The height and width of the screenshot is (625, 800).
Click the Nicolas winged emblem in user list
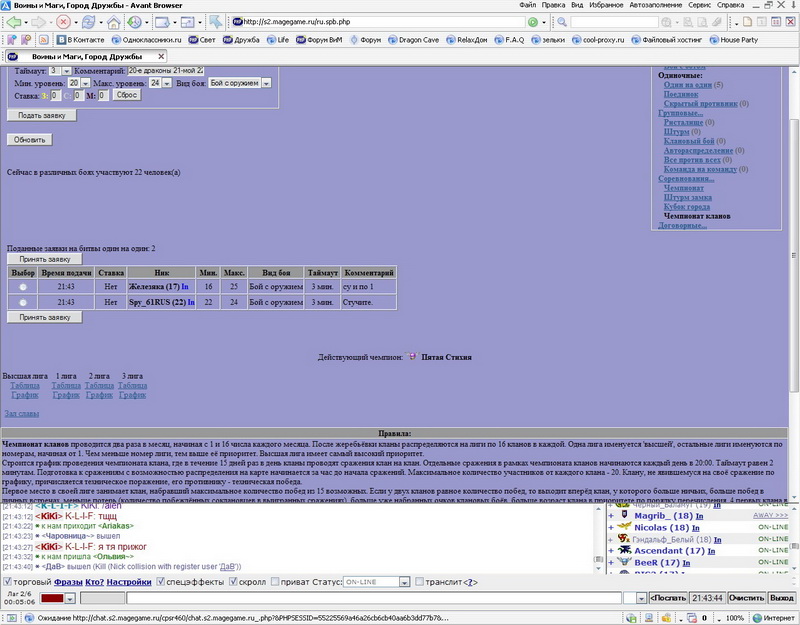click(624, 527)
